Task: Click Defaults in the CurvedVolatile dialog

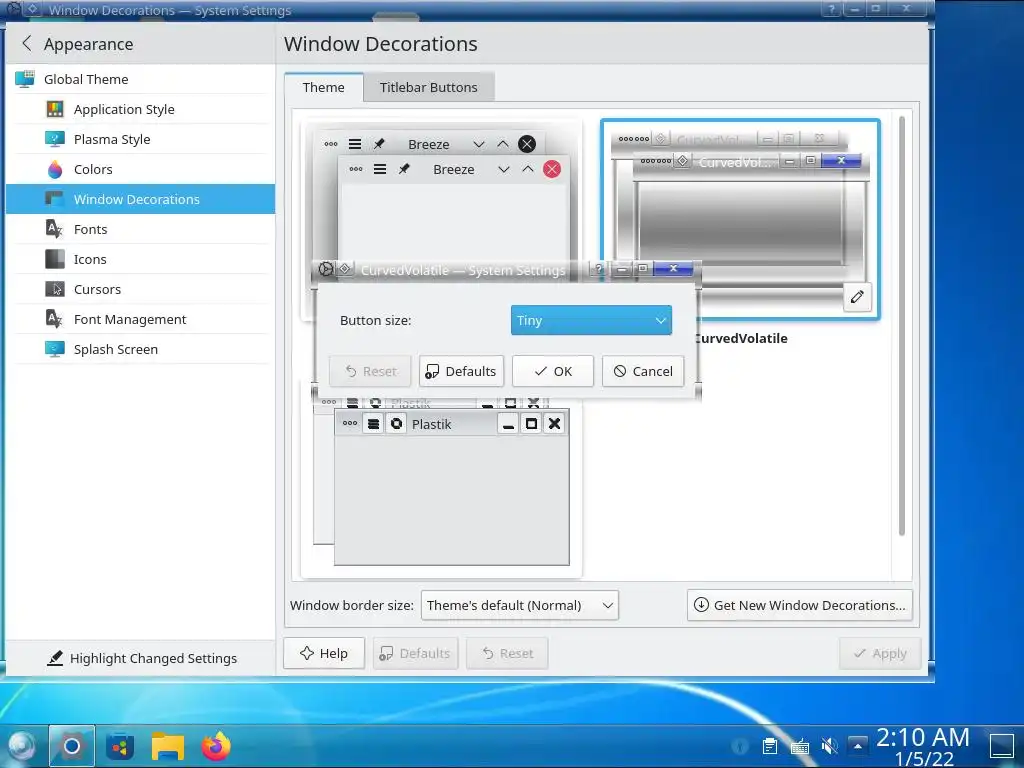Action: click(x=461, y=371)
